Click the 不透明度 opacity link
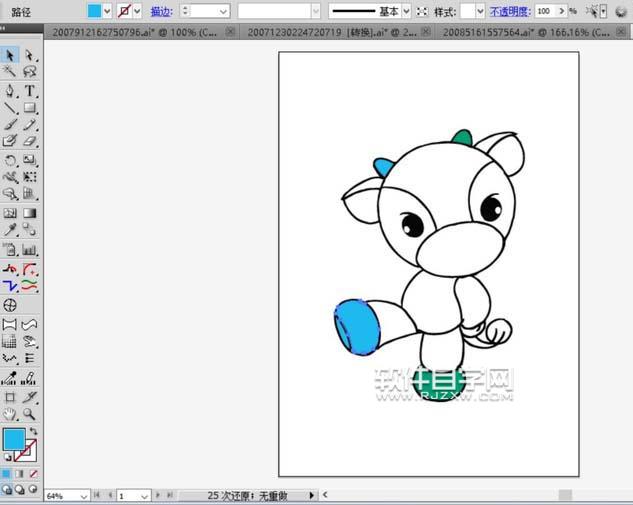Image resolution: width=633 pixels, height=505 pixels. [x=509, y=11]
